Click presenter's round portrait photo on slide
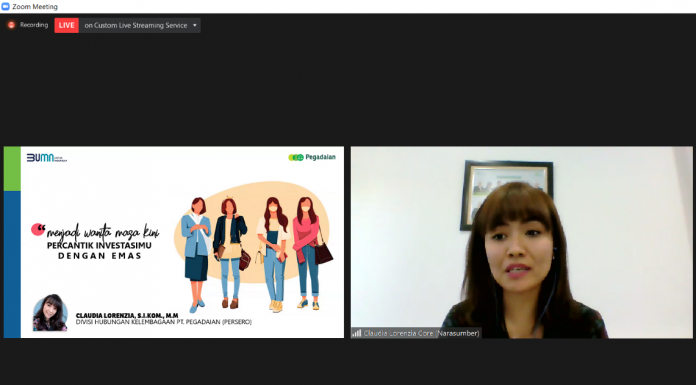 pos(50,313)
